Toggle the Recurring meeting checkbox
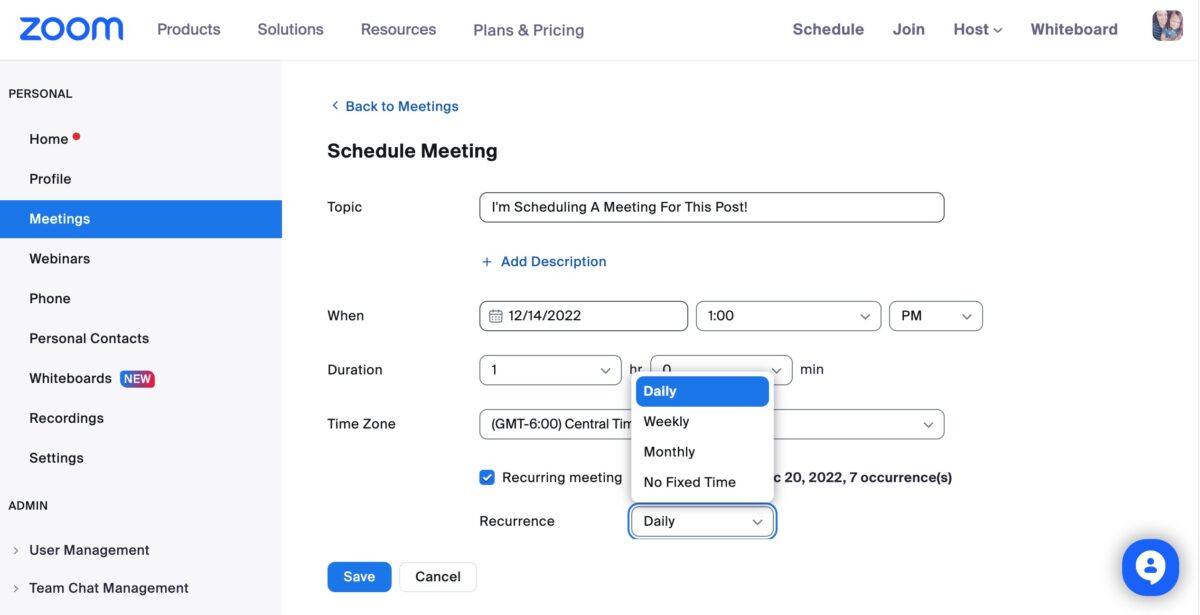Image resolution: width=1200 pixels, height=615 pixels. click(487, 478)
